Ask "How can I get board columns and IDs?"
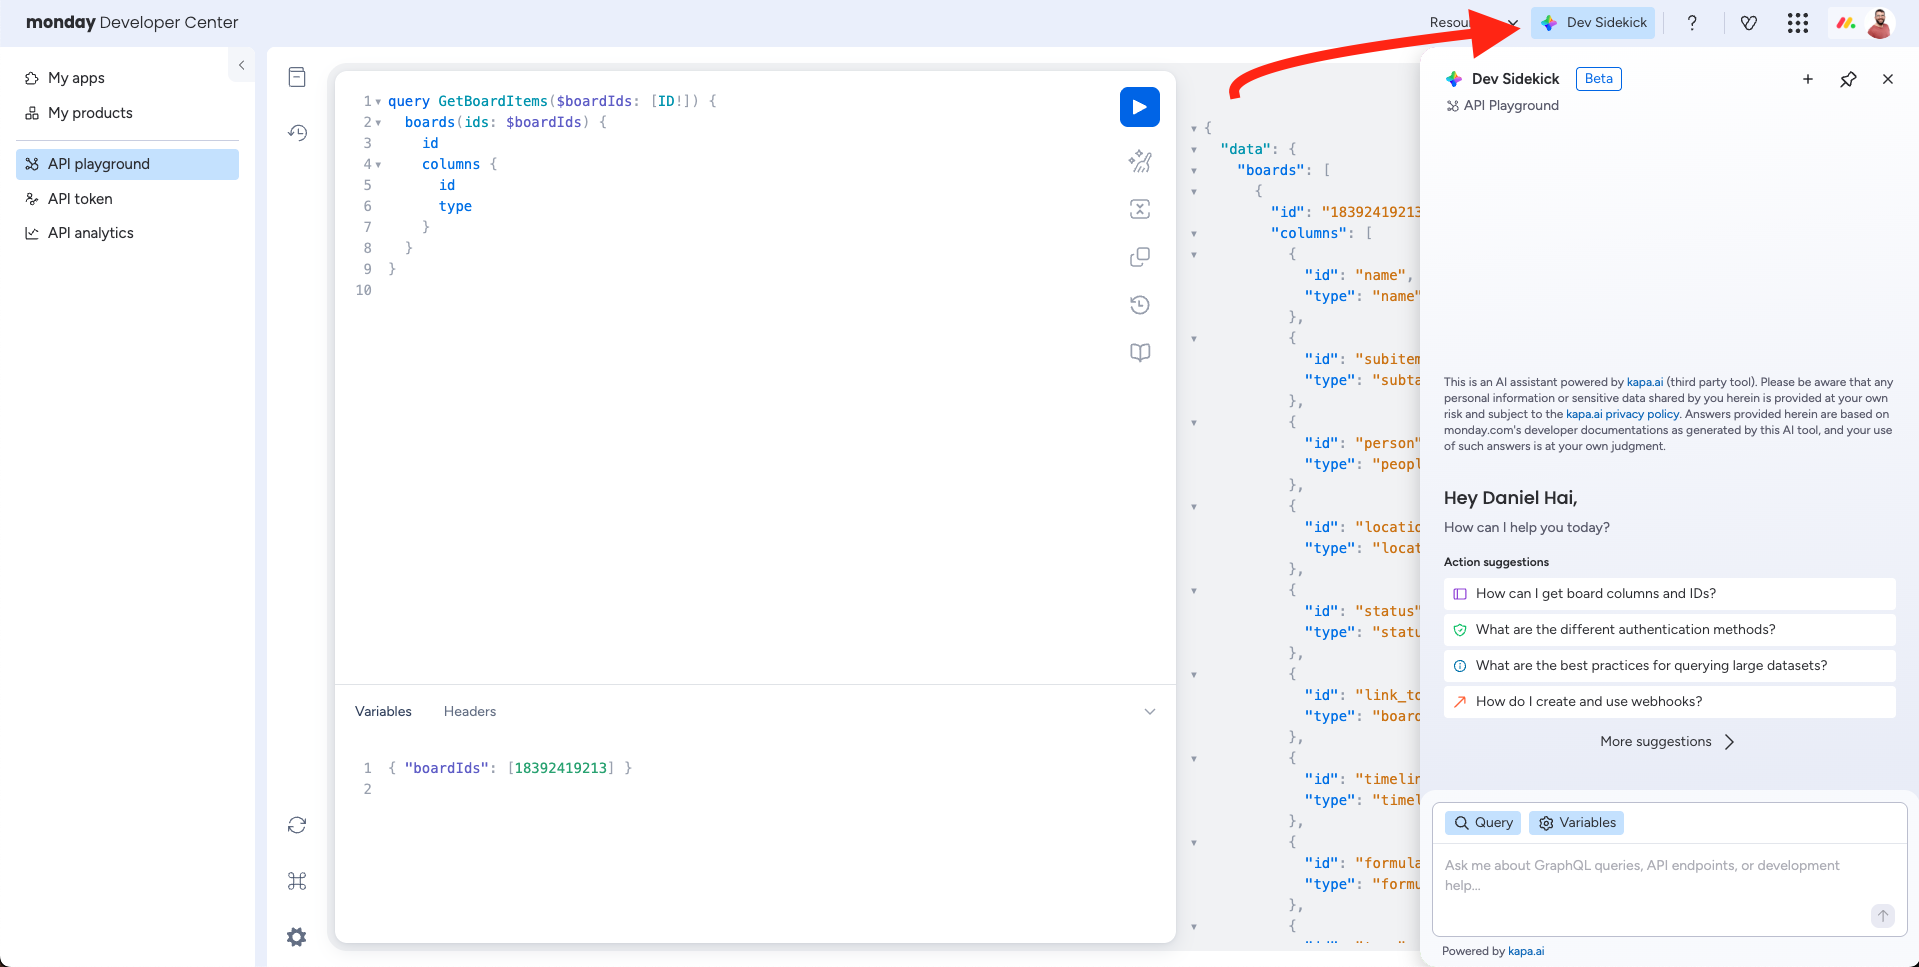 tap(1670, 594)
